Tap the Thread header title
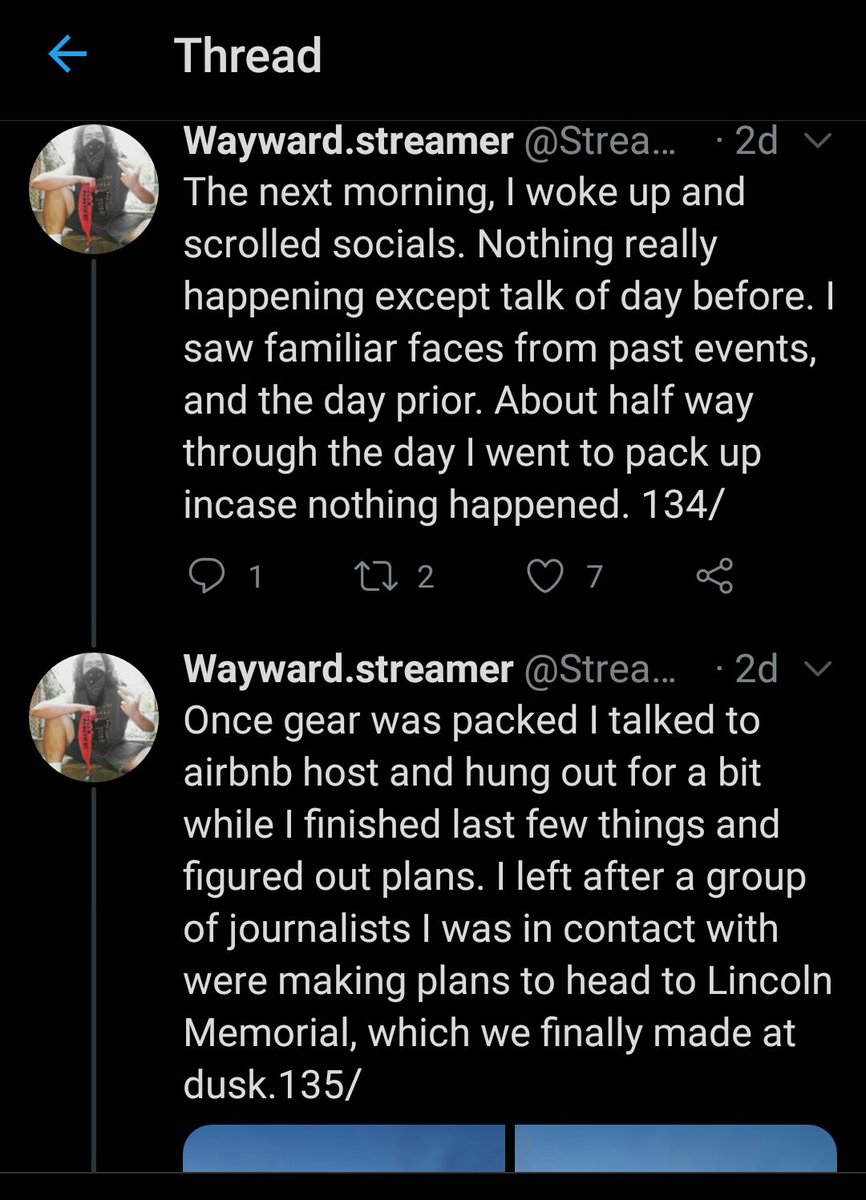Image resolution: width=866 pixels, height=1200 pixels. tap(249, 56)
